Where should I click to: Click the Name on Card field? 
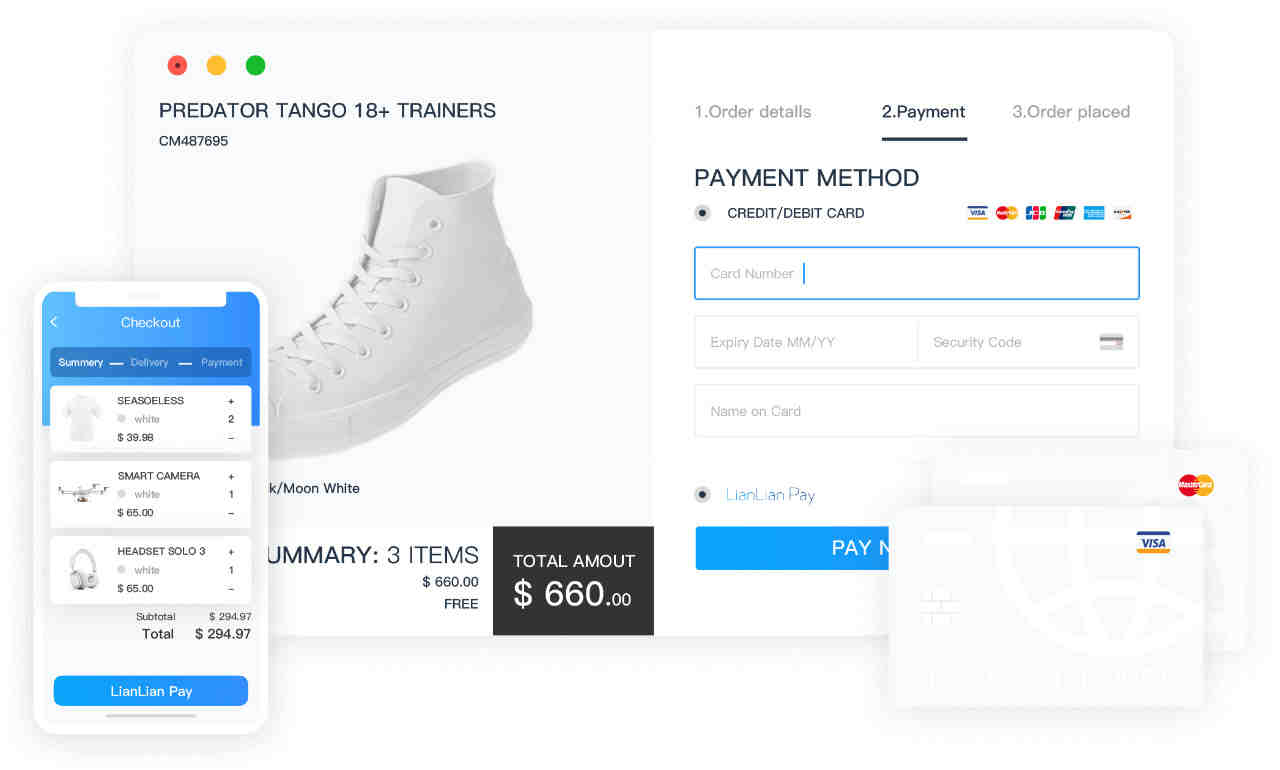[917, 411]
